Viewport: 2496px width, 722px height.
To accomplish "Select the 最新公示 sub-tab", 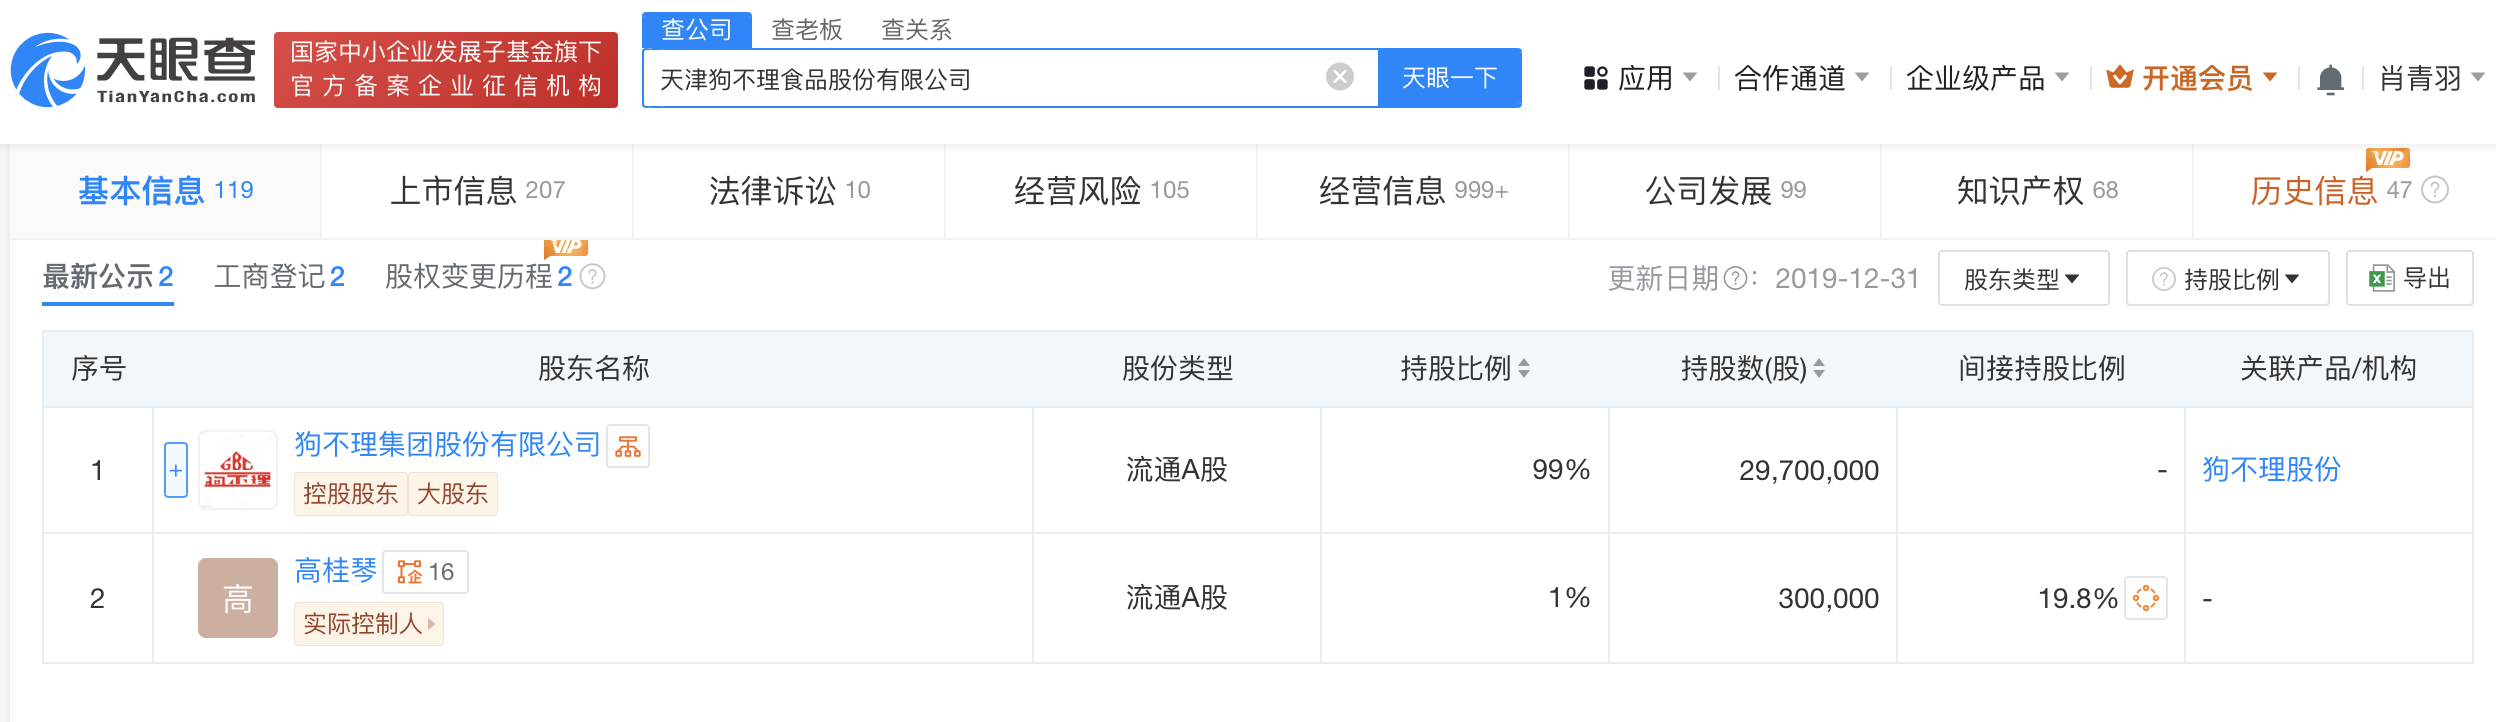I will point(108,277).
